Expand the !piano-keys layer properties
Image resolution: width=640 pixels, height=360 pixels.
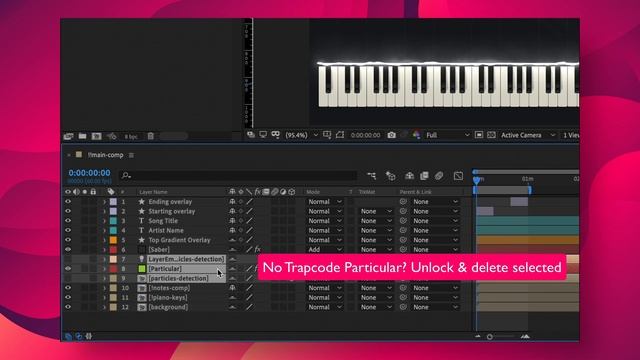pyautogui.click(x=104, y=298)
